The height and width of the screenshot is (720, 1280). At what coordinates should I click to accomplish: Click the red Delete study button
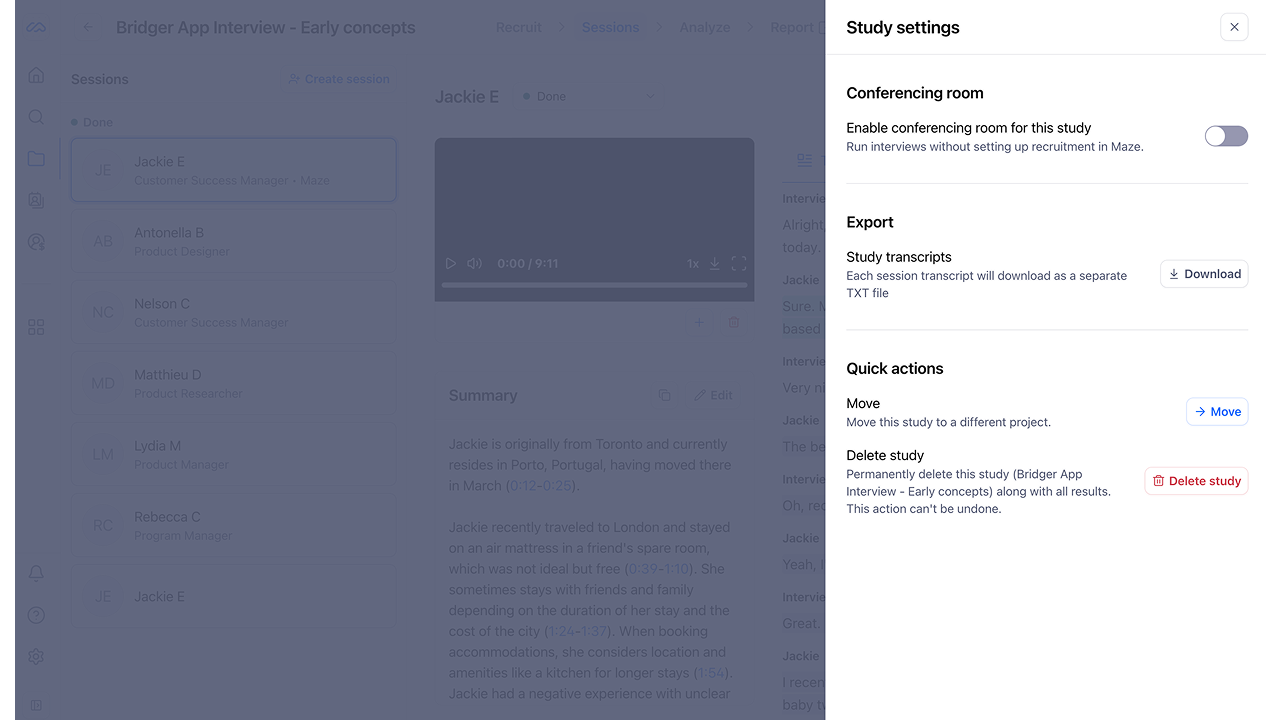click(1196, 481)
